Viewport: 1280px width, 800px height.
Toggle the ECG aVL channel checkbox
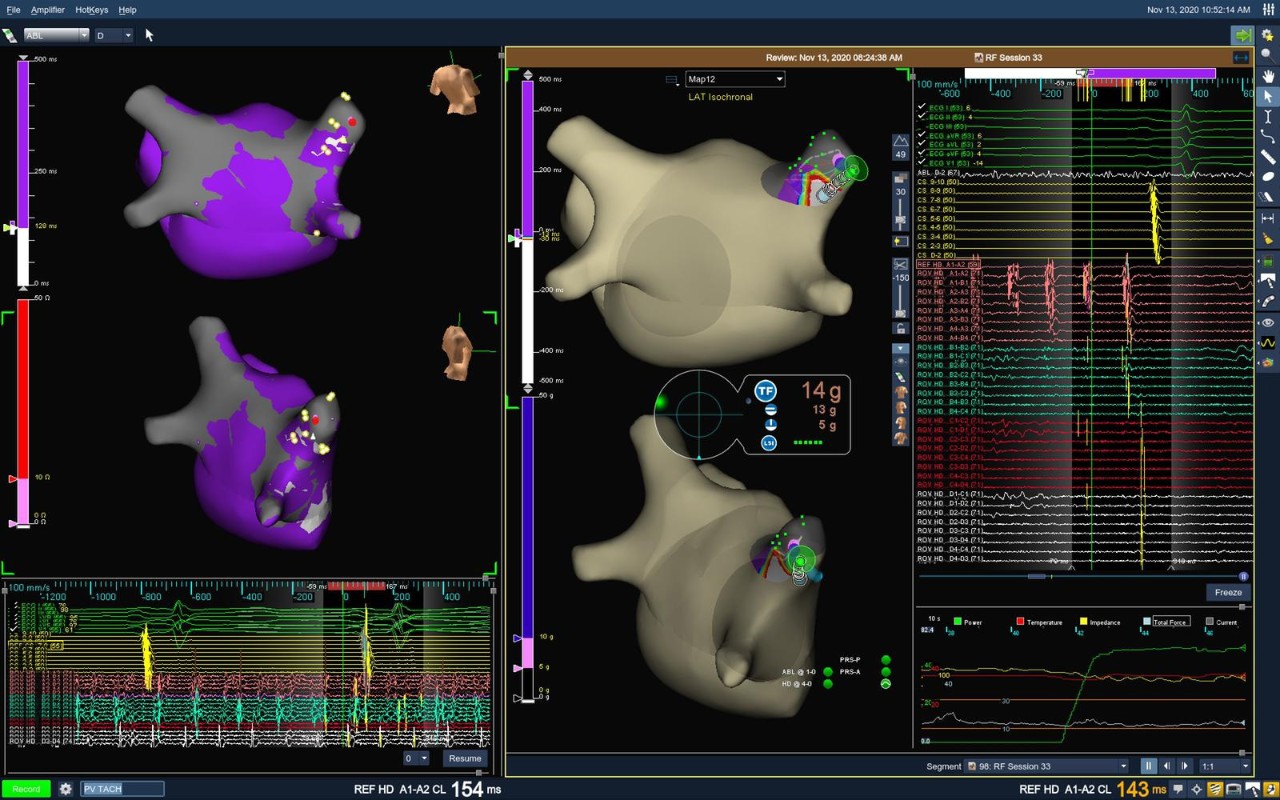pos(922,145)
